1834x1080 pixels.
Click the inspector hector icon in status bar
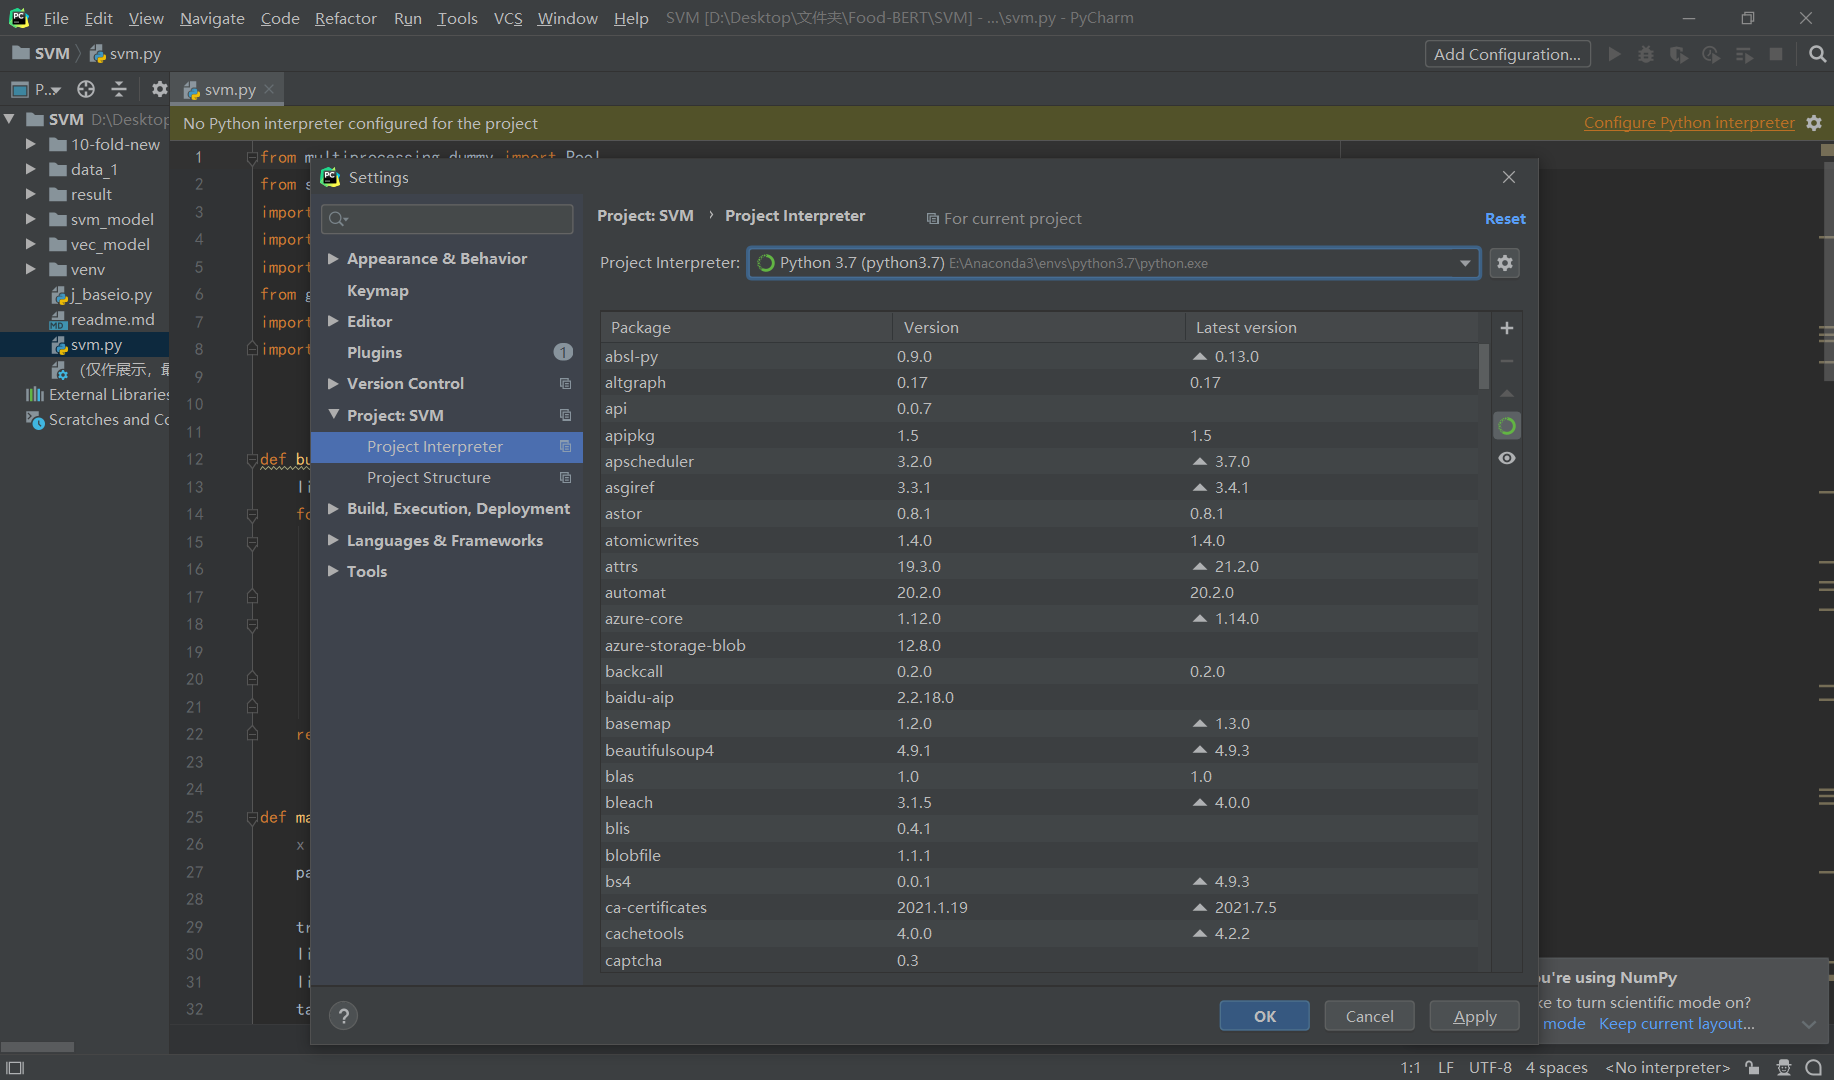point(1783,1068)
